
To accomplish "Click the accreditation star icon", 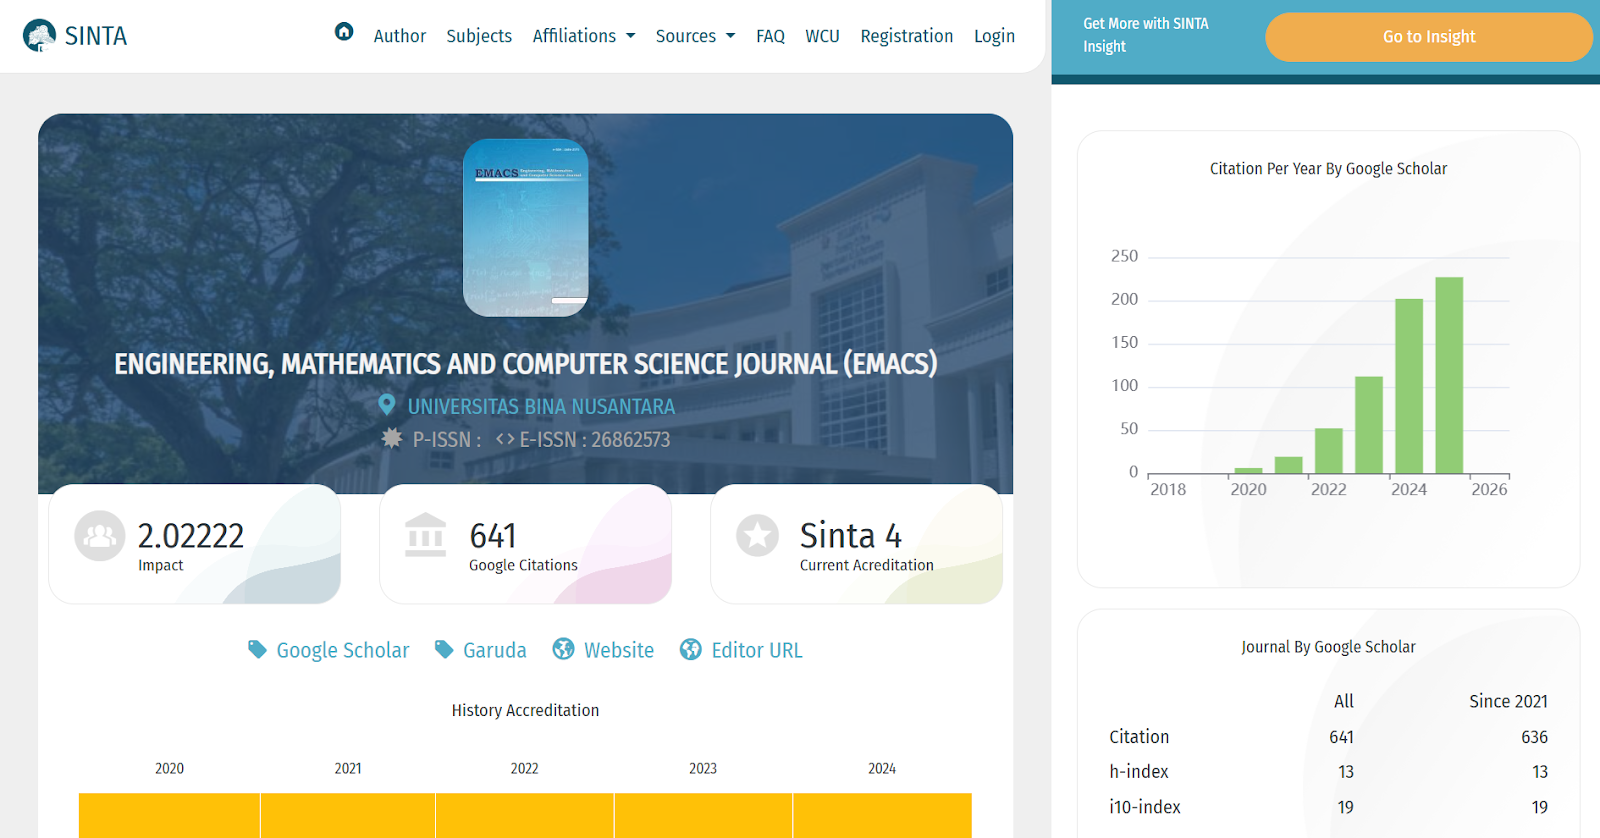I will coord(757,536).
